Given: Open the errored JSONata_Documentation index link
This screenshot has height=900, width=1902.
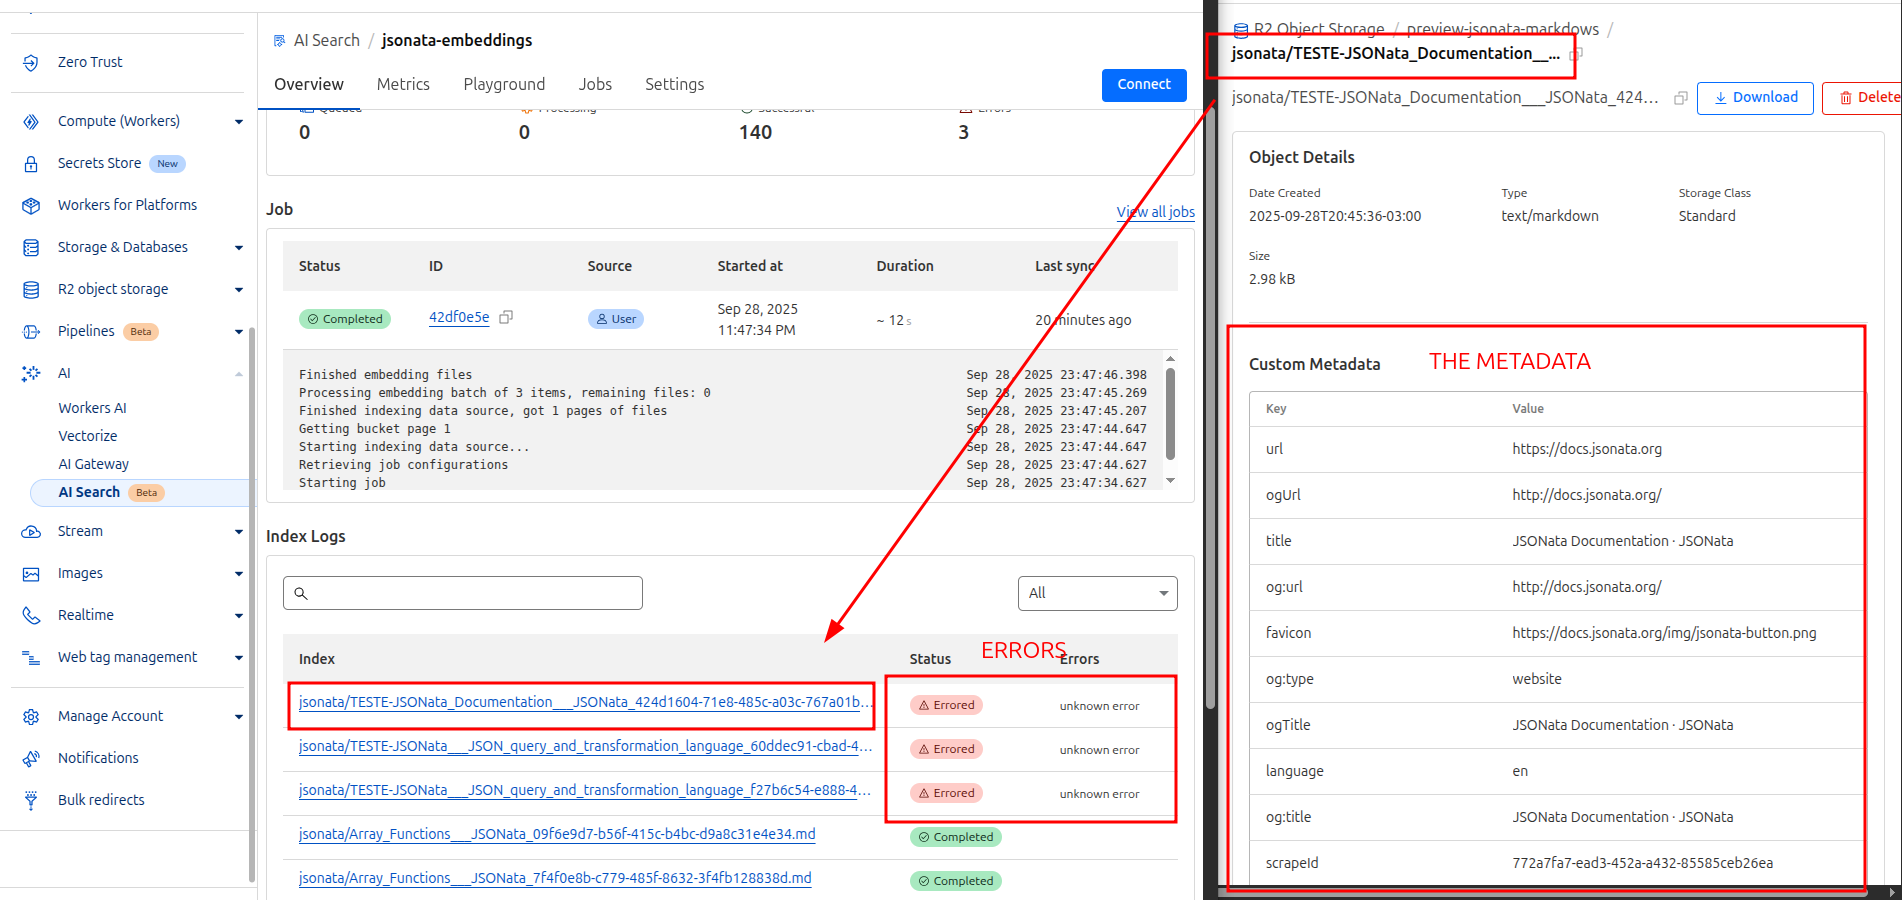Looking at the screenshot, I should click(585, 702).
